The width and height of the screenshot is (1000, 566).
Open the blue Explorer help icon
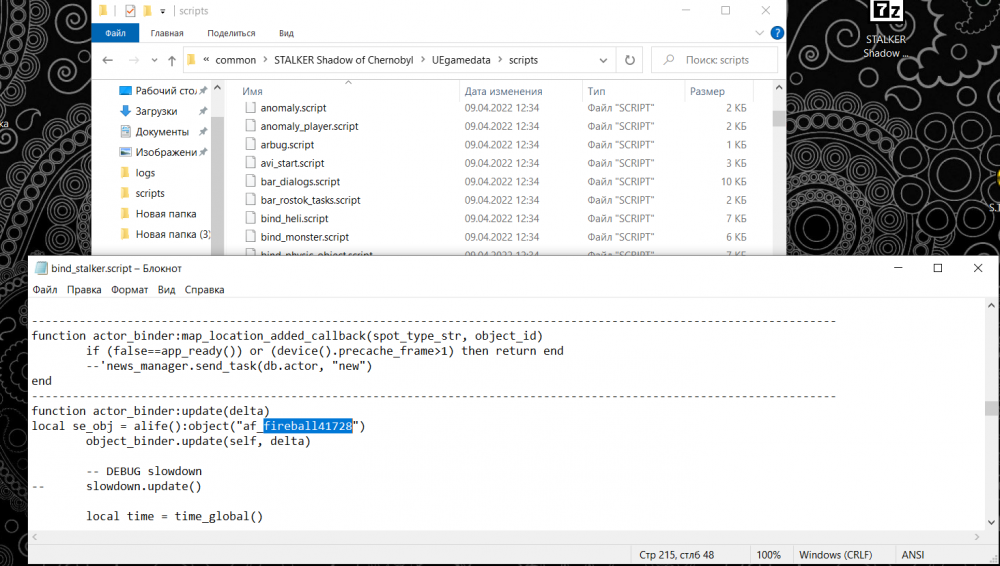777,33
